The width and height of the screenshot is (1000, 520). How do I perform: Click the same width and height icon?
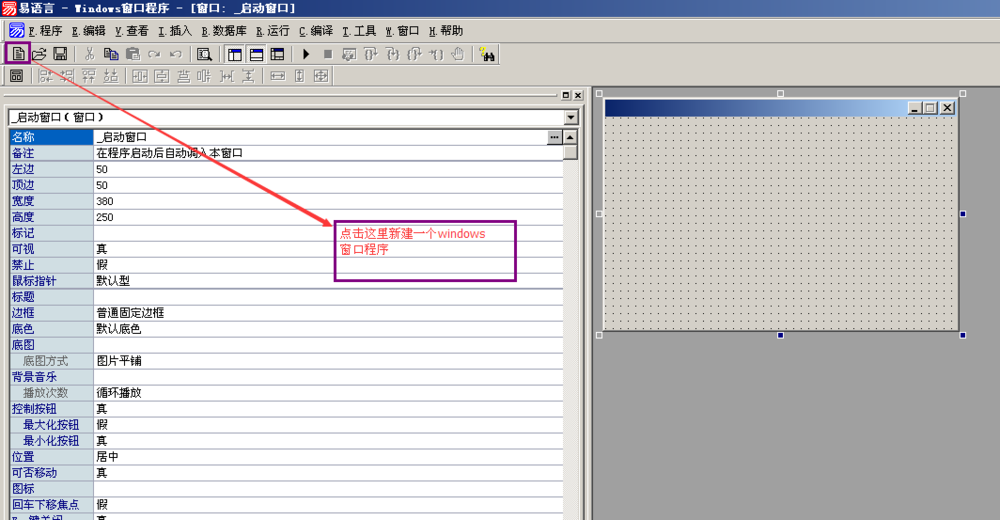[x=321, y=76]
